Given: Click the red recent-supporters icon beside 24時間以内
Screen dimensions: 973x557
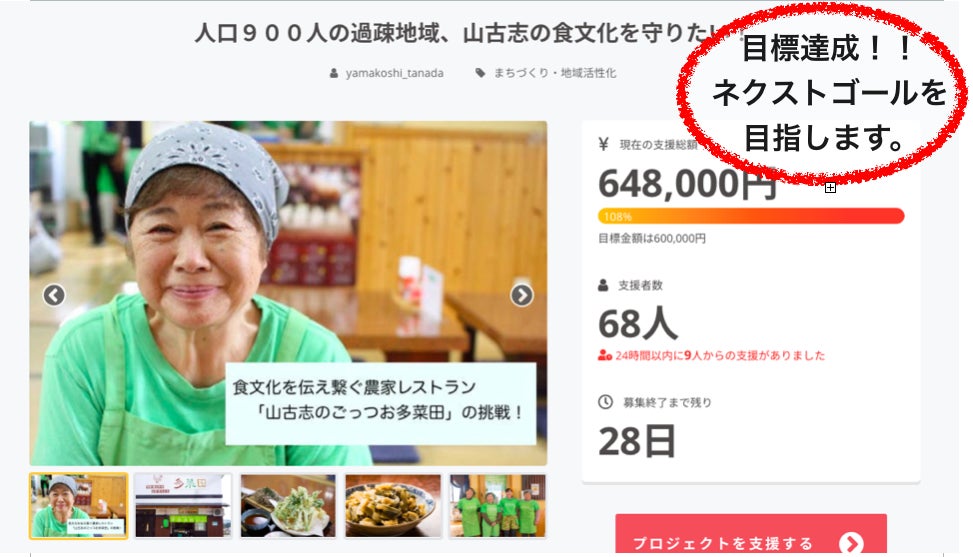Looking at the screenshot, I should (x=605, y=355).
